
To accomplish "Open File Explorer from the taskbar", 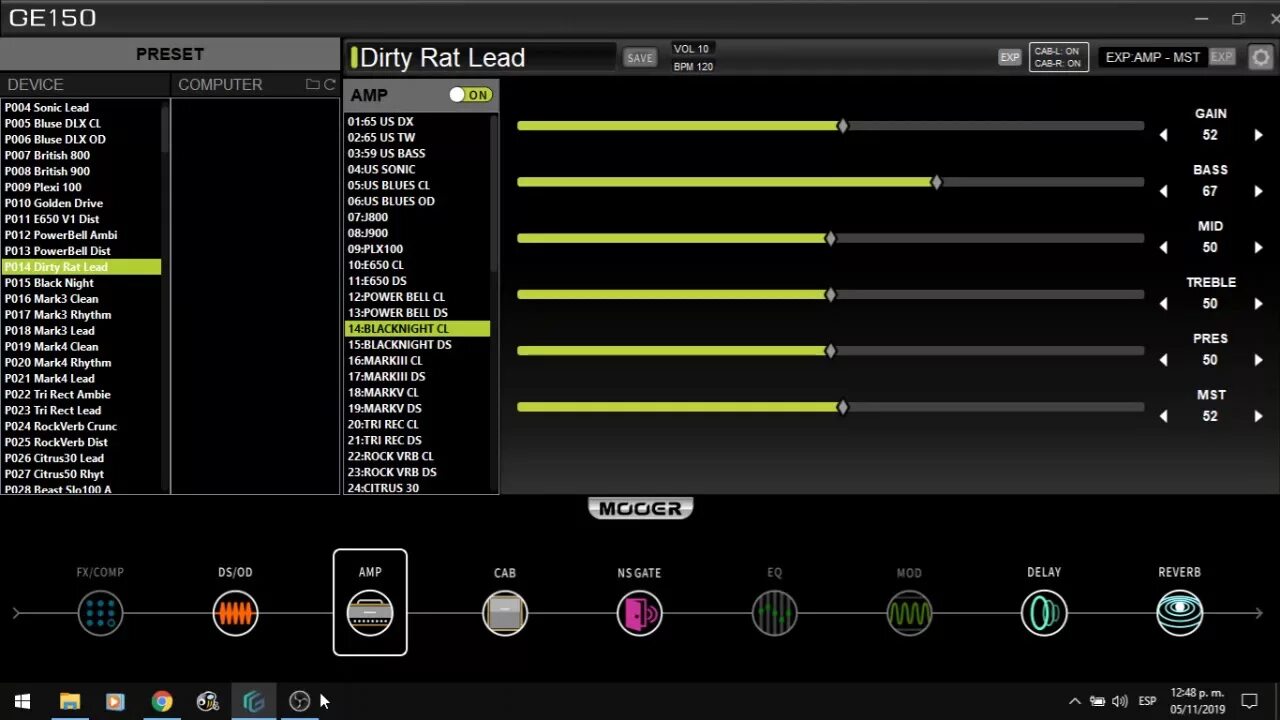I will [x=69, y=701].
